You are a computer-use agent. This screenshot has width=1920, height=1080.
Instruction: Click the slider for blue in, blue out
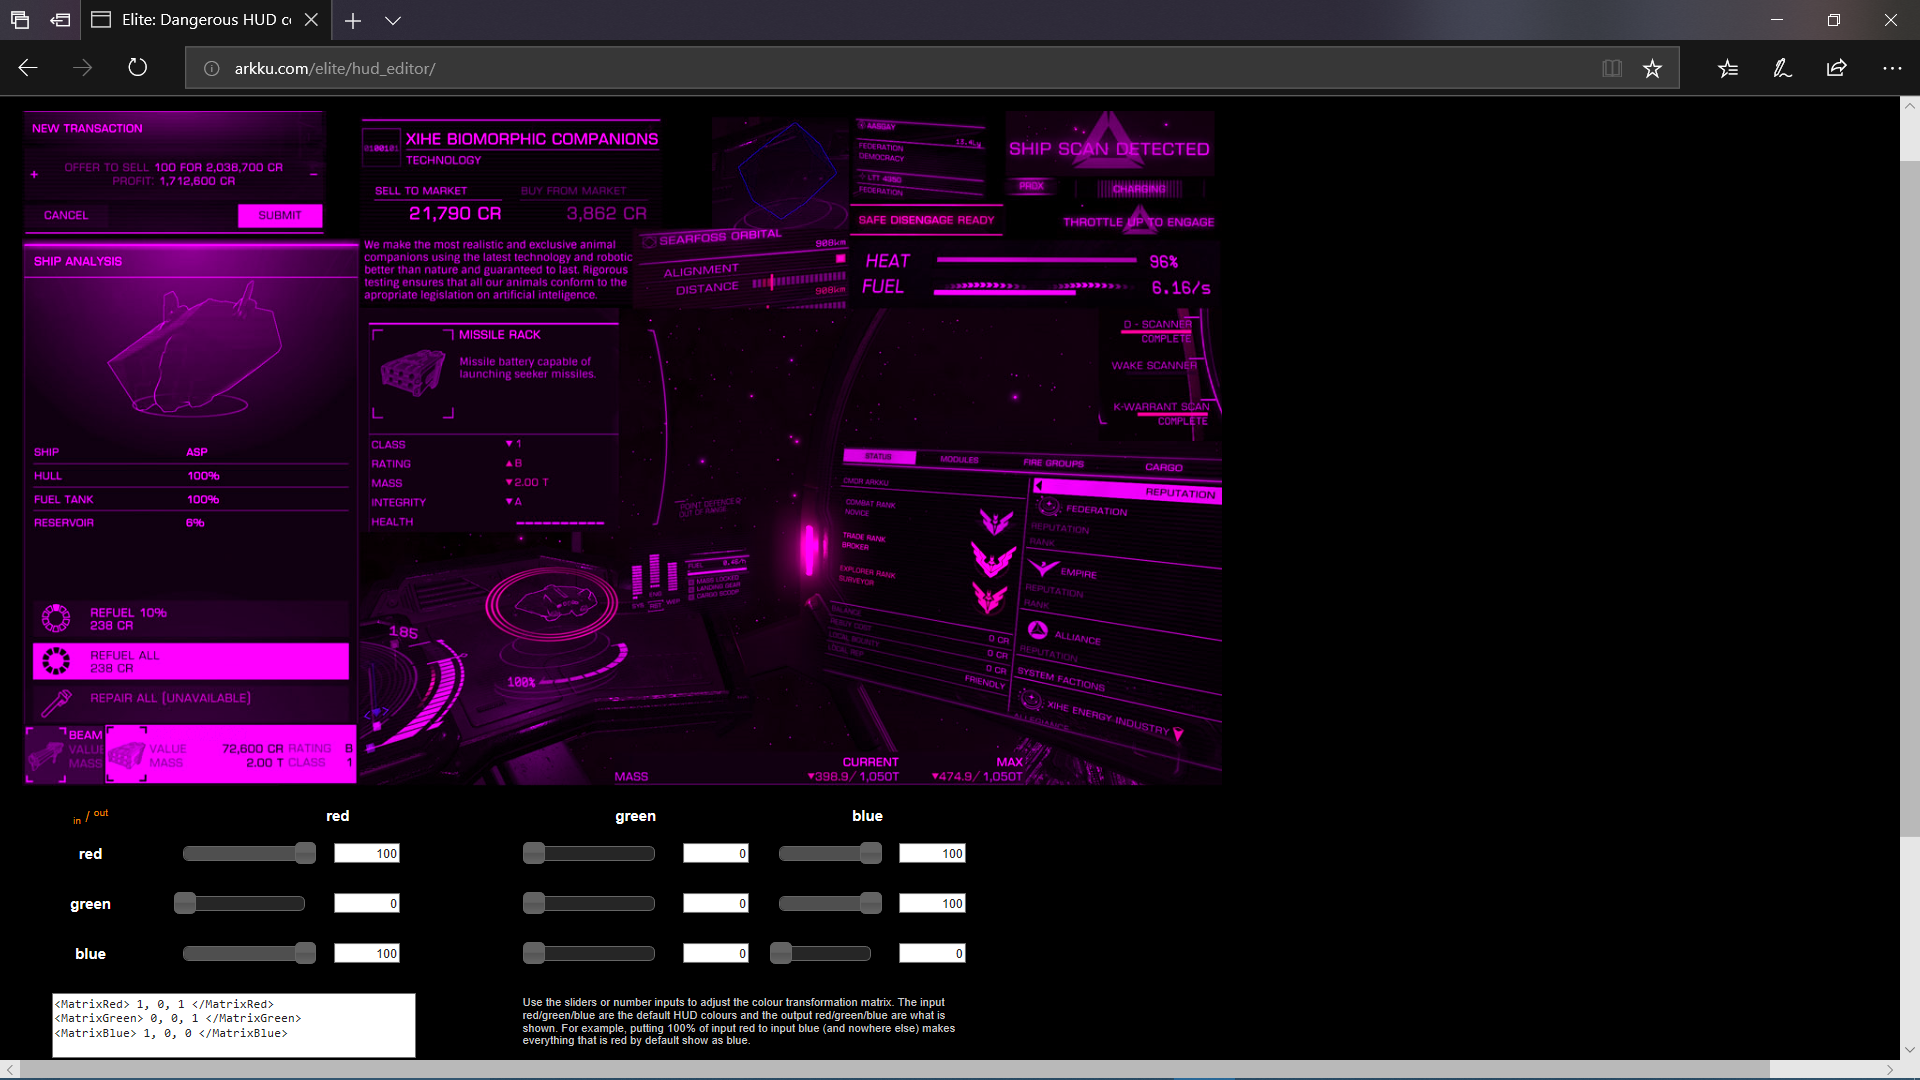(x=821, y=953)
